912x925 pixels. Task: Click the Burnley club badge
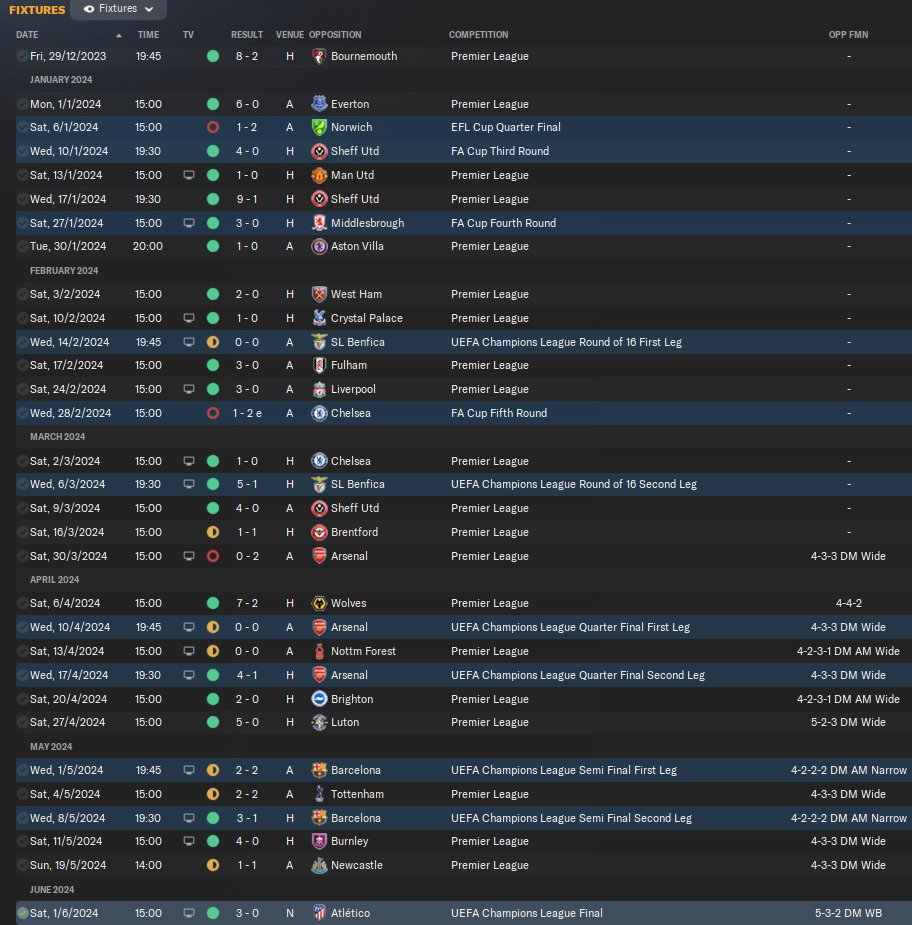pyautogui.click(x=319, y=841)
